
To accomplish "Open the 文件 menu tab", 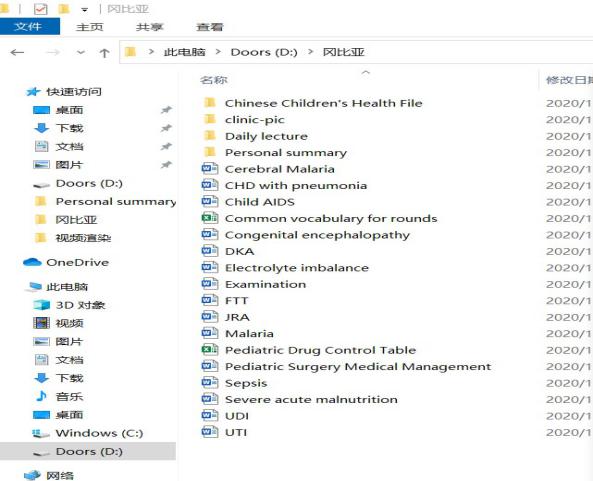I will [28, 26].
